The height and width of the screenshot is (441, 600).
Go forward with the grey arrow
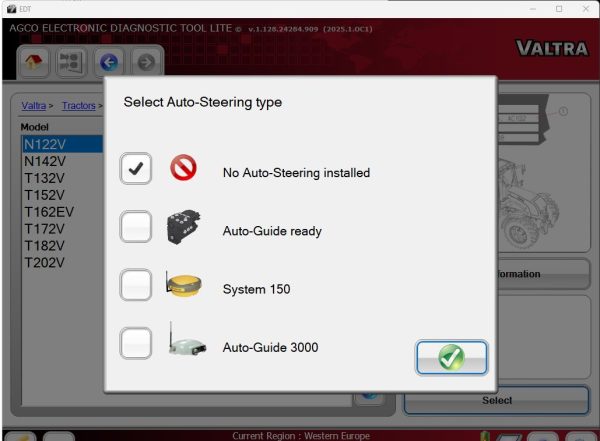(x=146, y=62)
